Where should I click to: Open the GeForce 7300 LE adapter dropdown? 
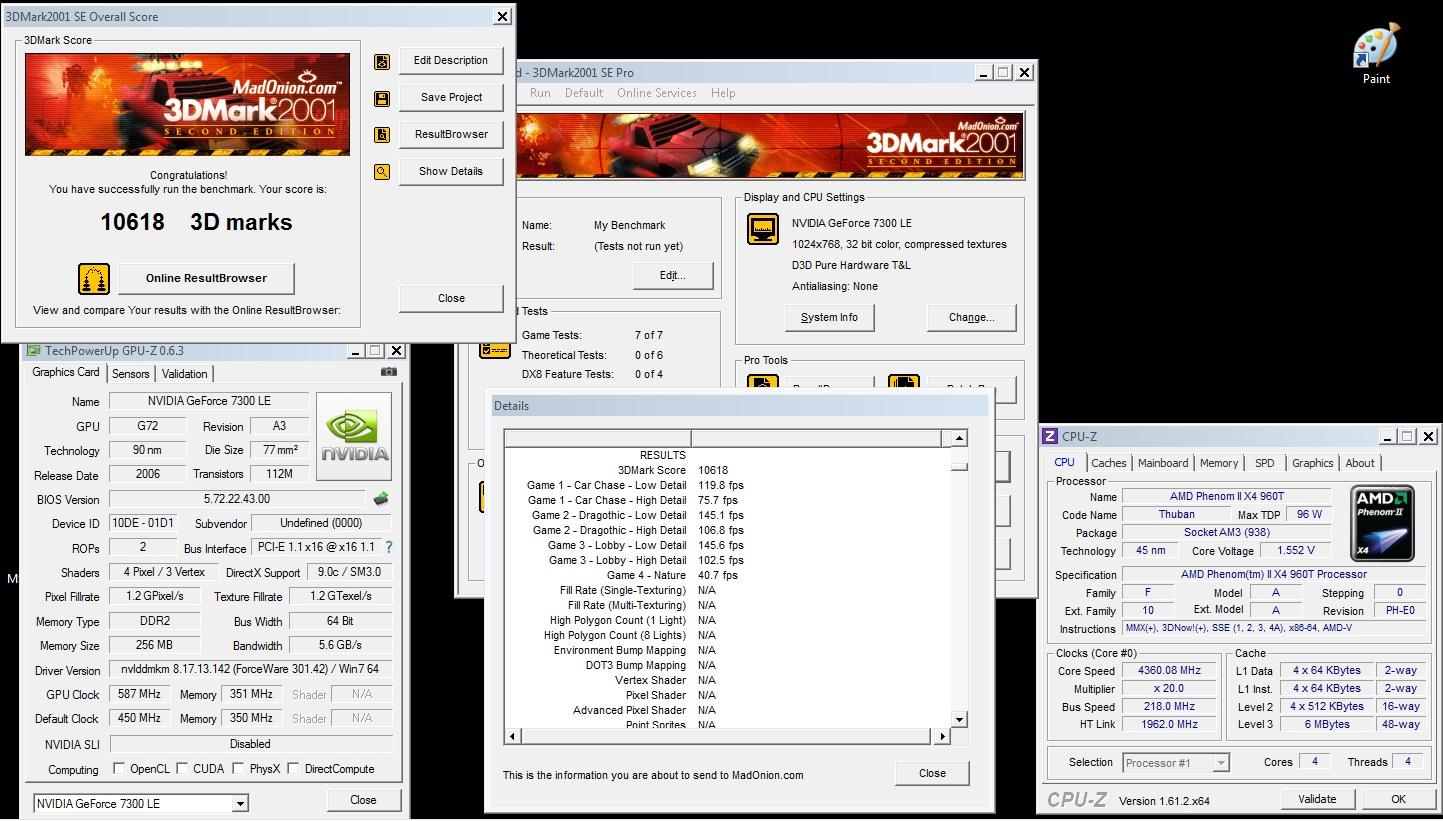(x=240, y=803)
